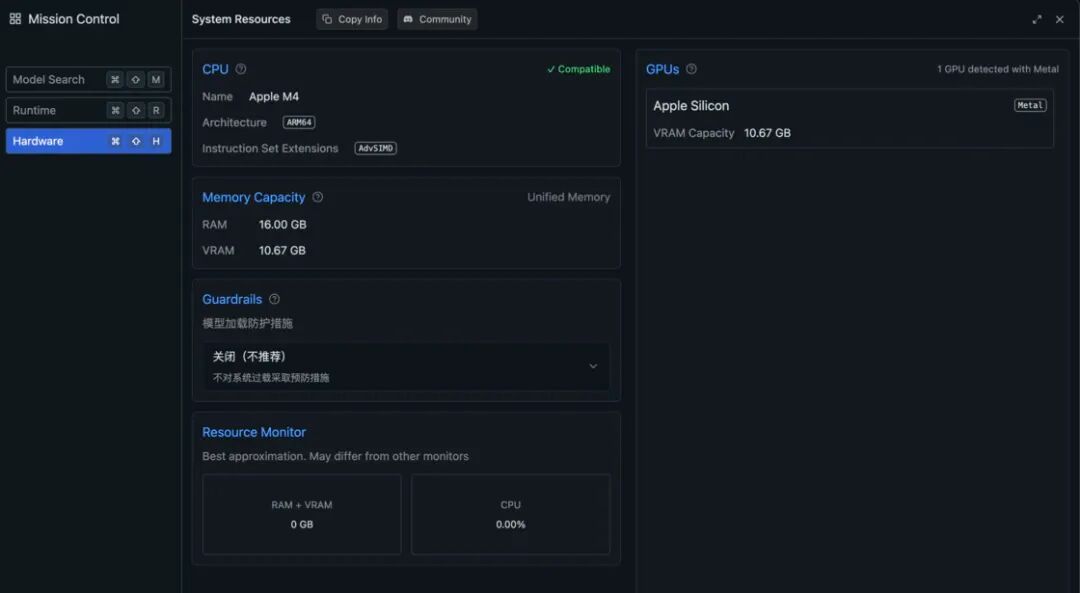Viewport: 1080px width, 593px height.
Task: Open the Community button
Action: click(437, 19)
